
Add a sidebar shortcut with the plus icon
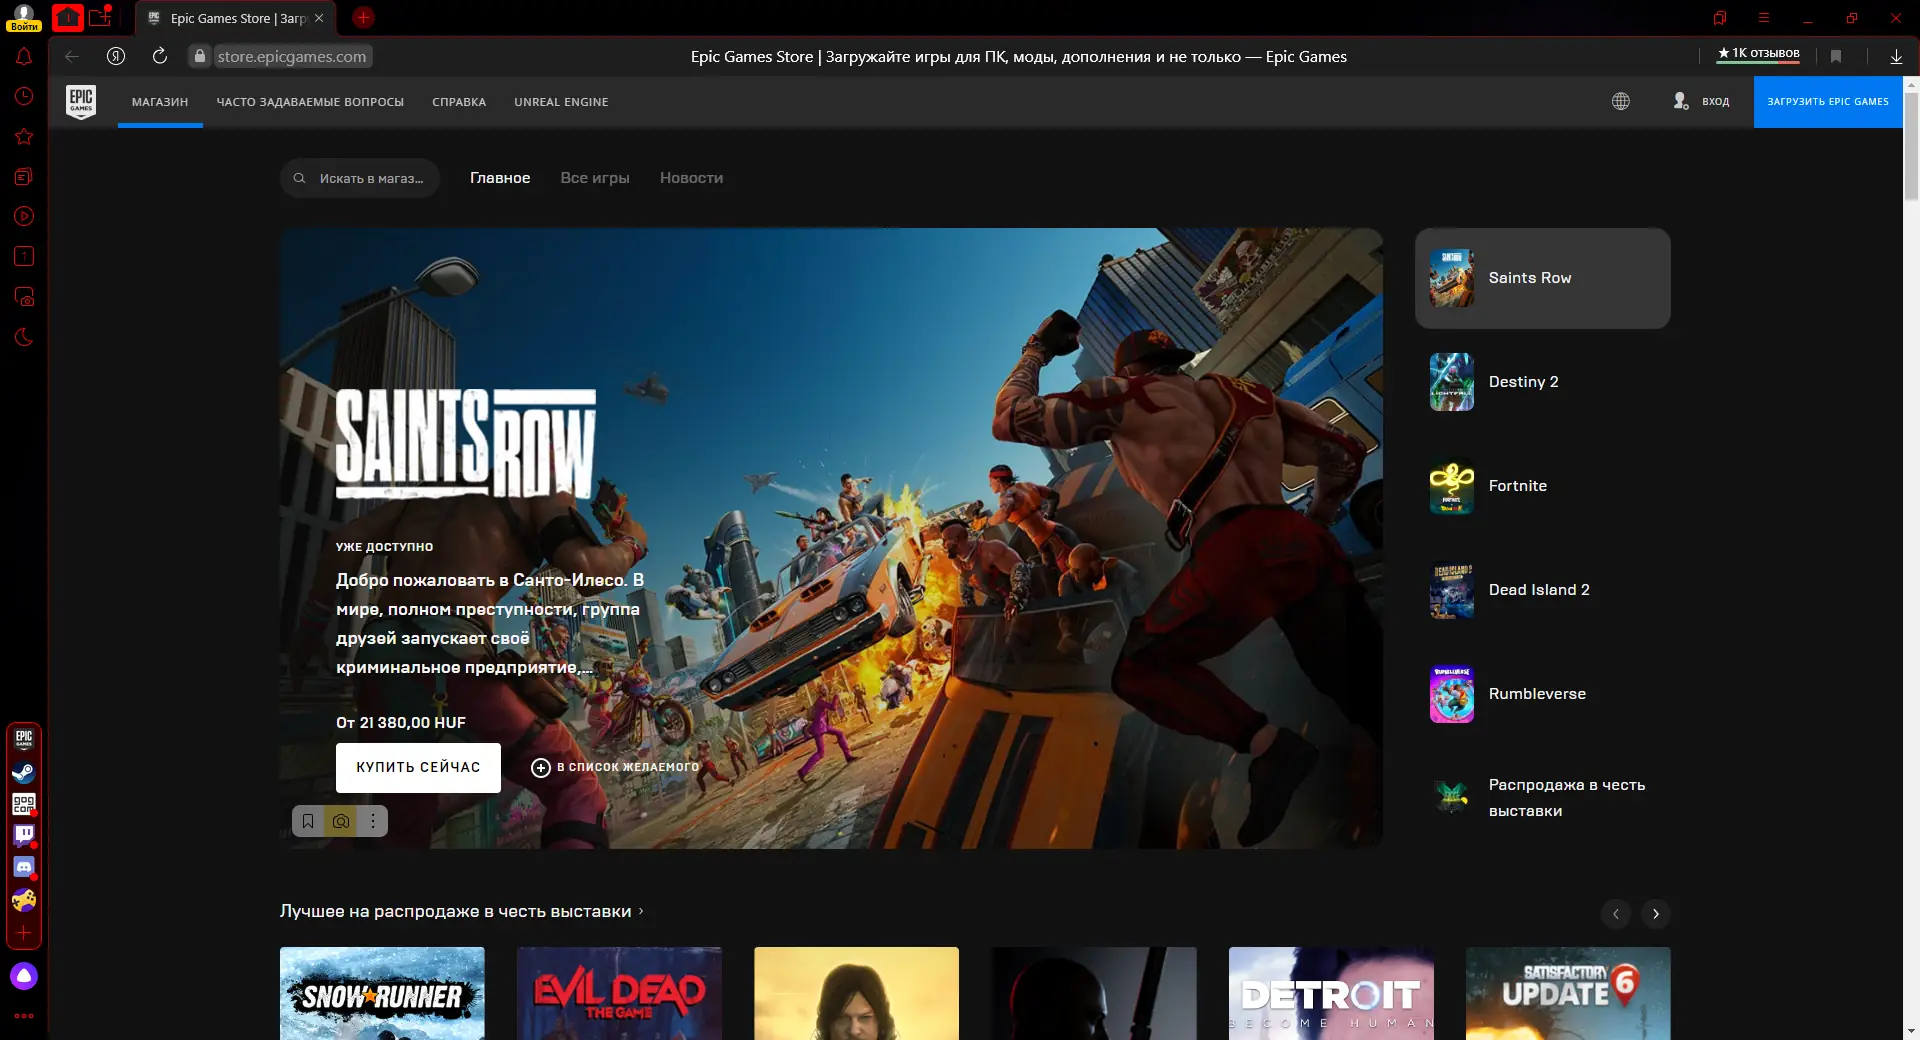[x=24, y=932]
